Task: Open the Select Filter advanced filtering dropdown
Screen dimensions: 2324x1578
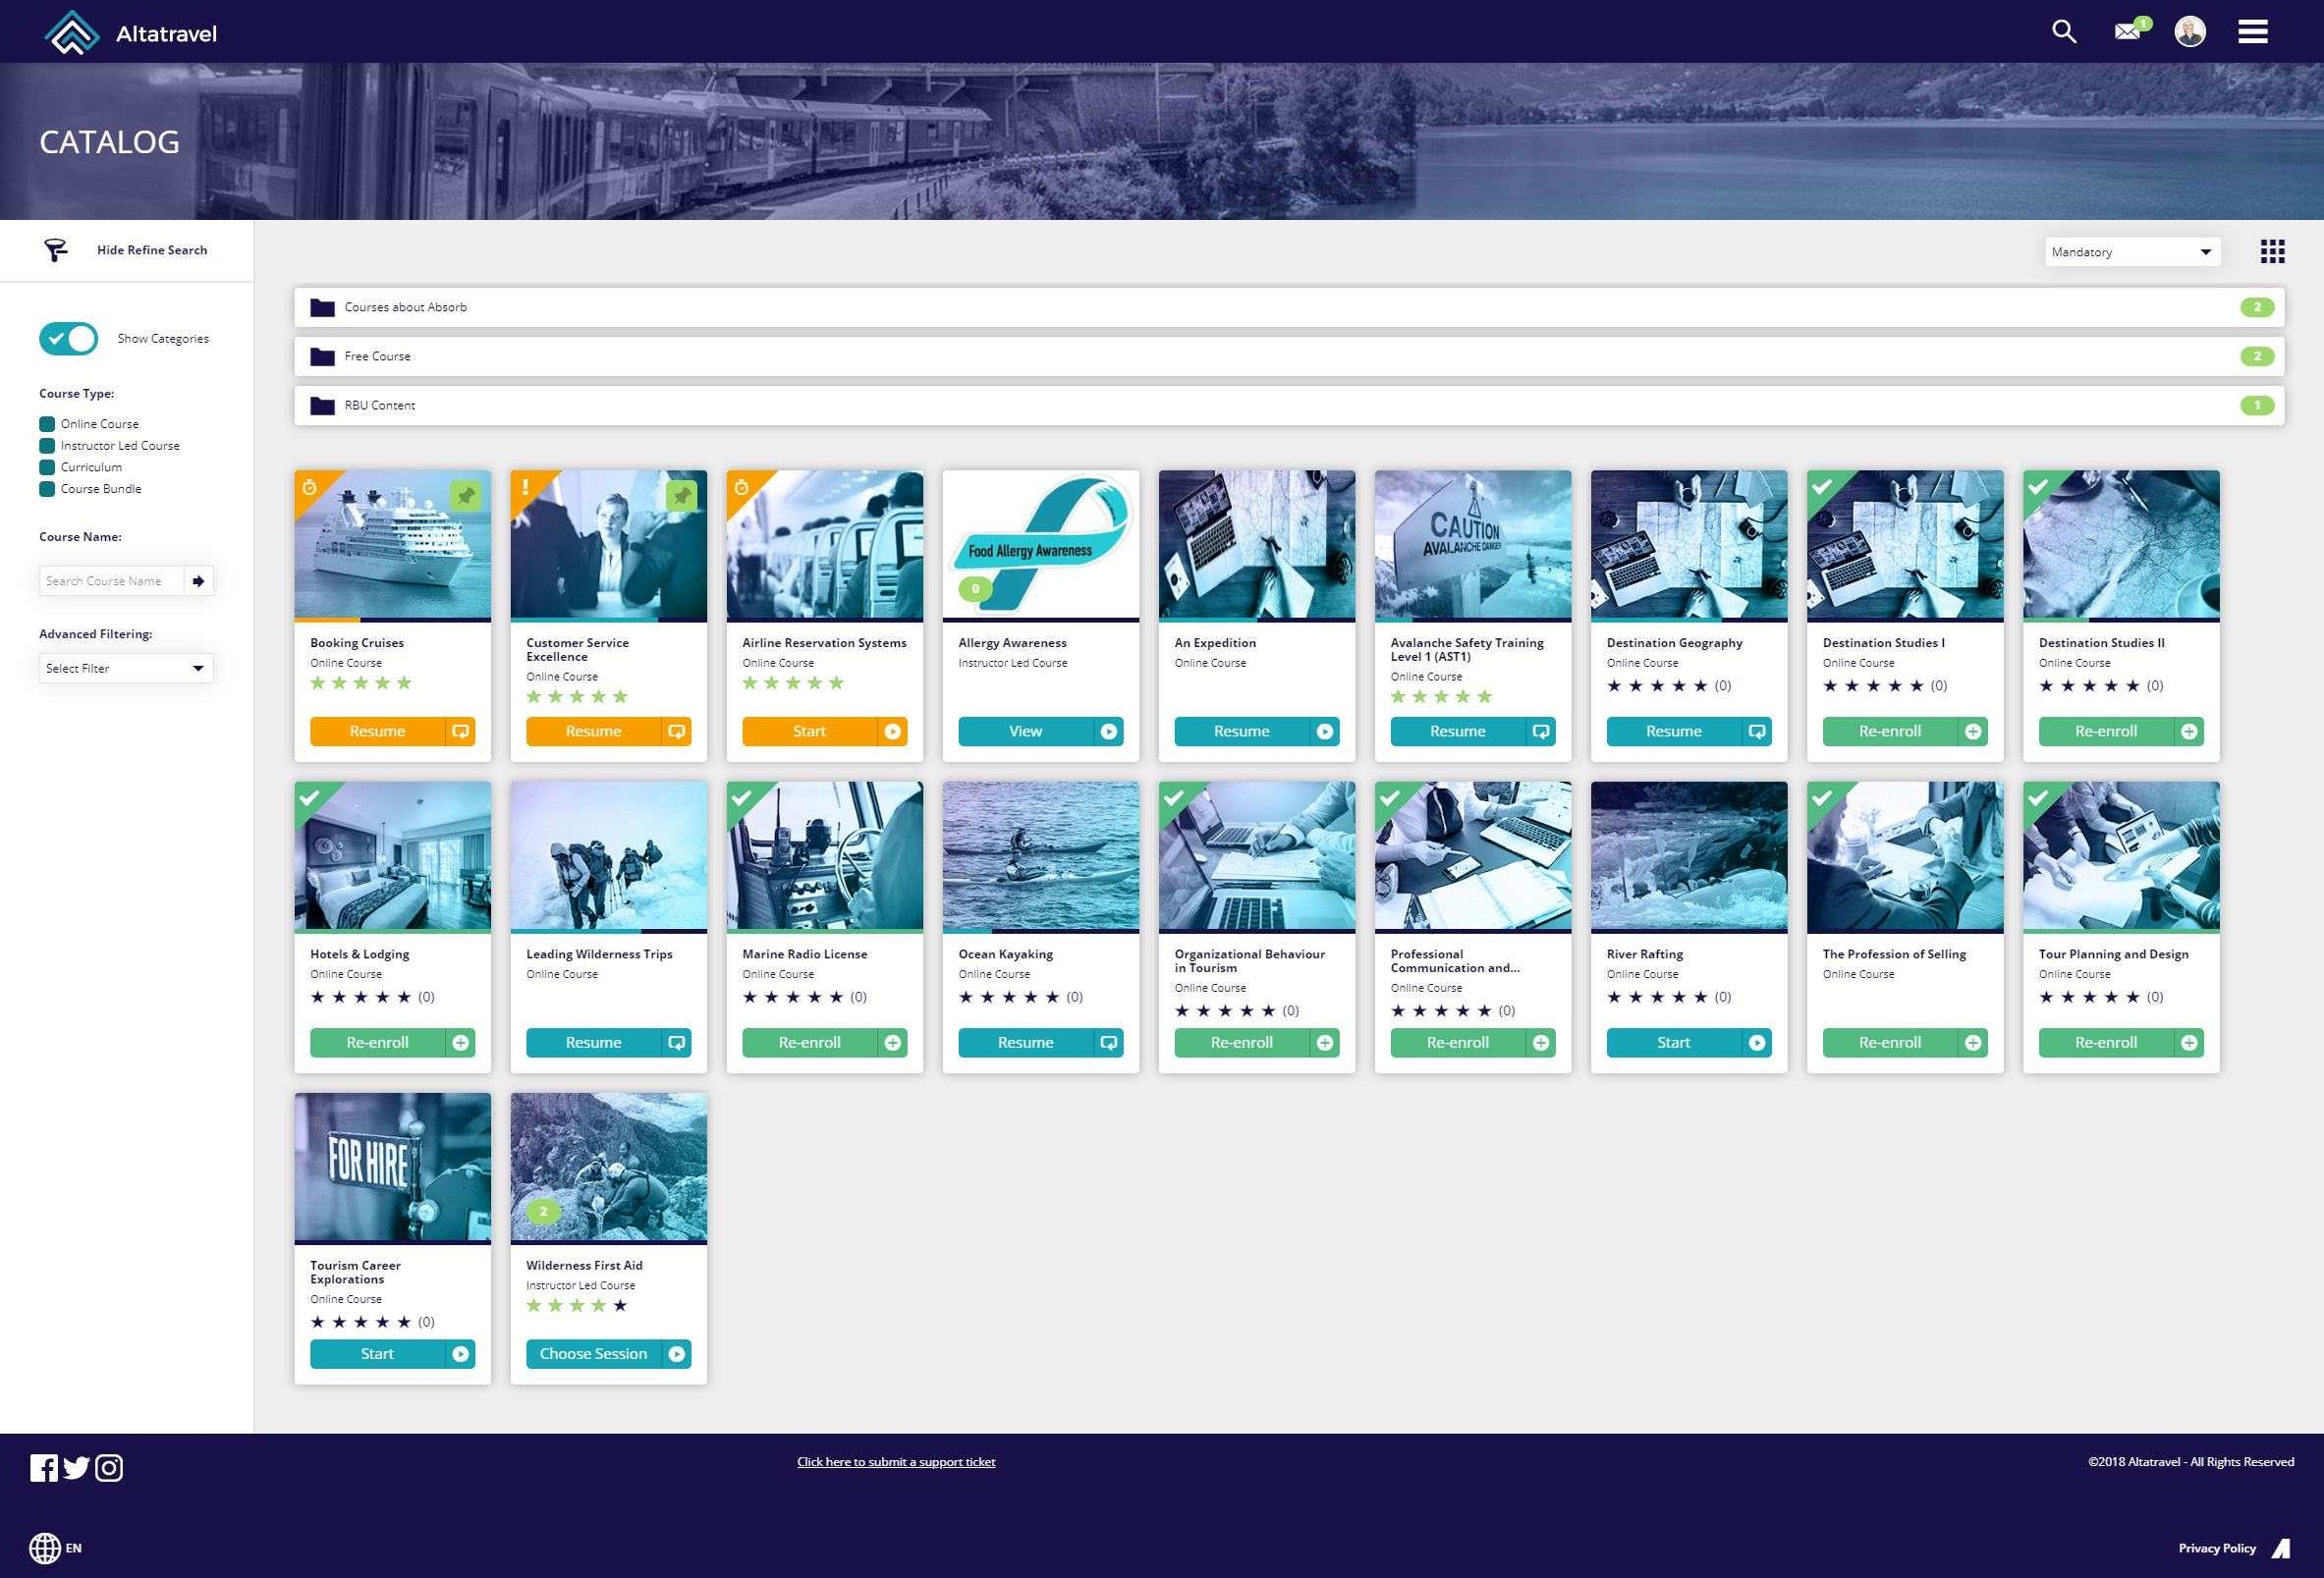Action: click(125, 668)
